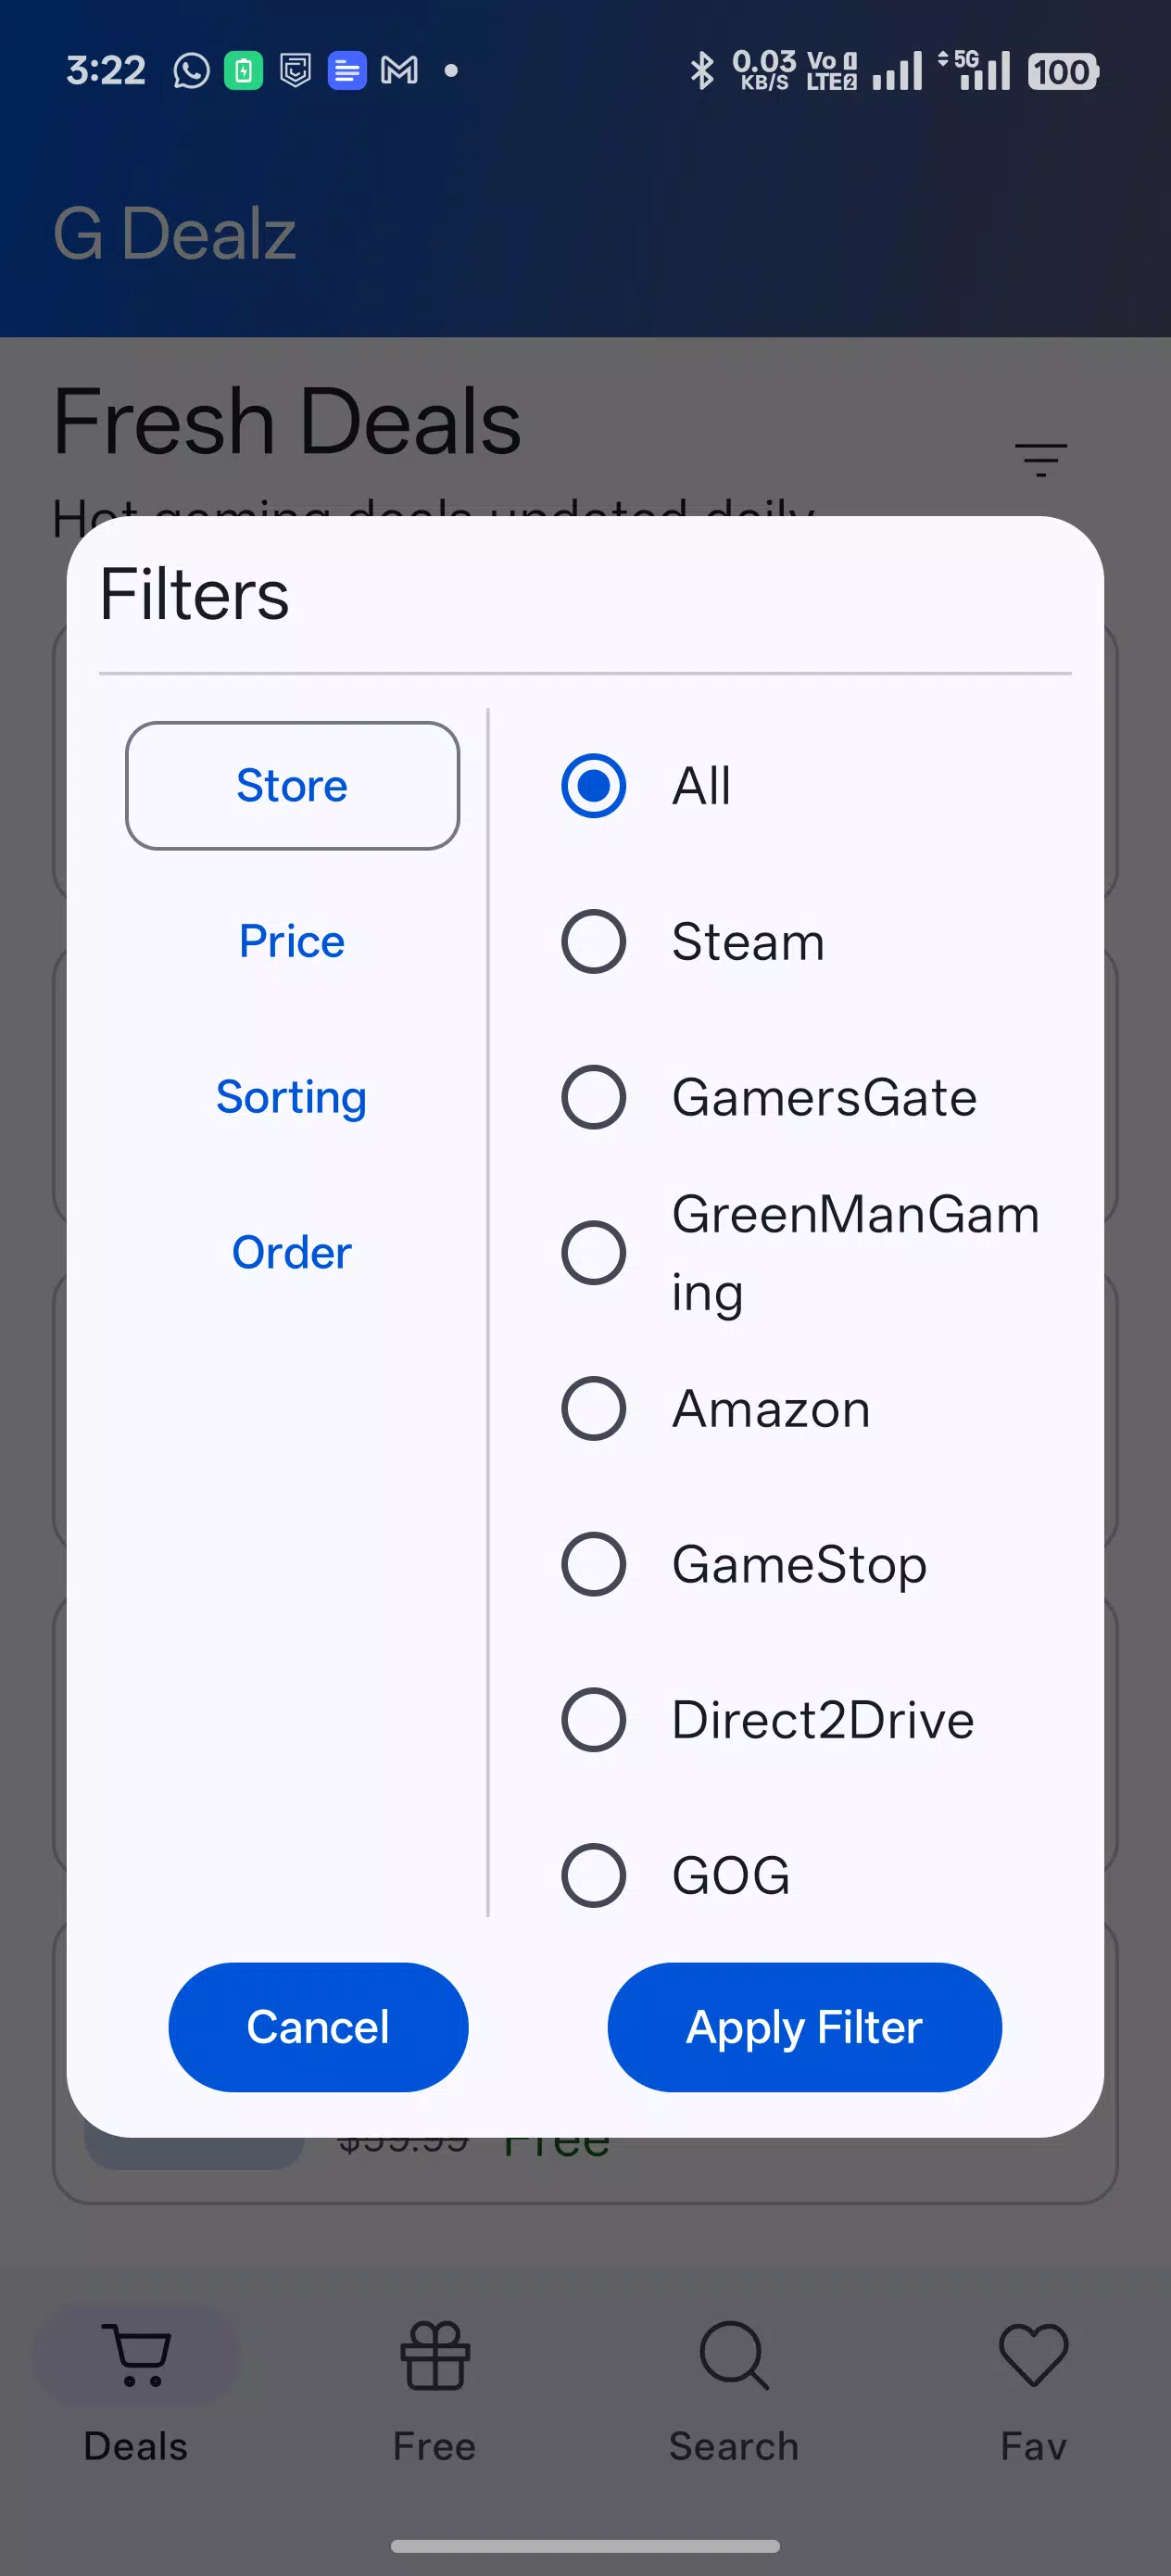Switch to the Price filter tab
Viewport: 1171px width, 2576px height.
(x=291, y=941)
